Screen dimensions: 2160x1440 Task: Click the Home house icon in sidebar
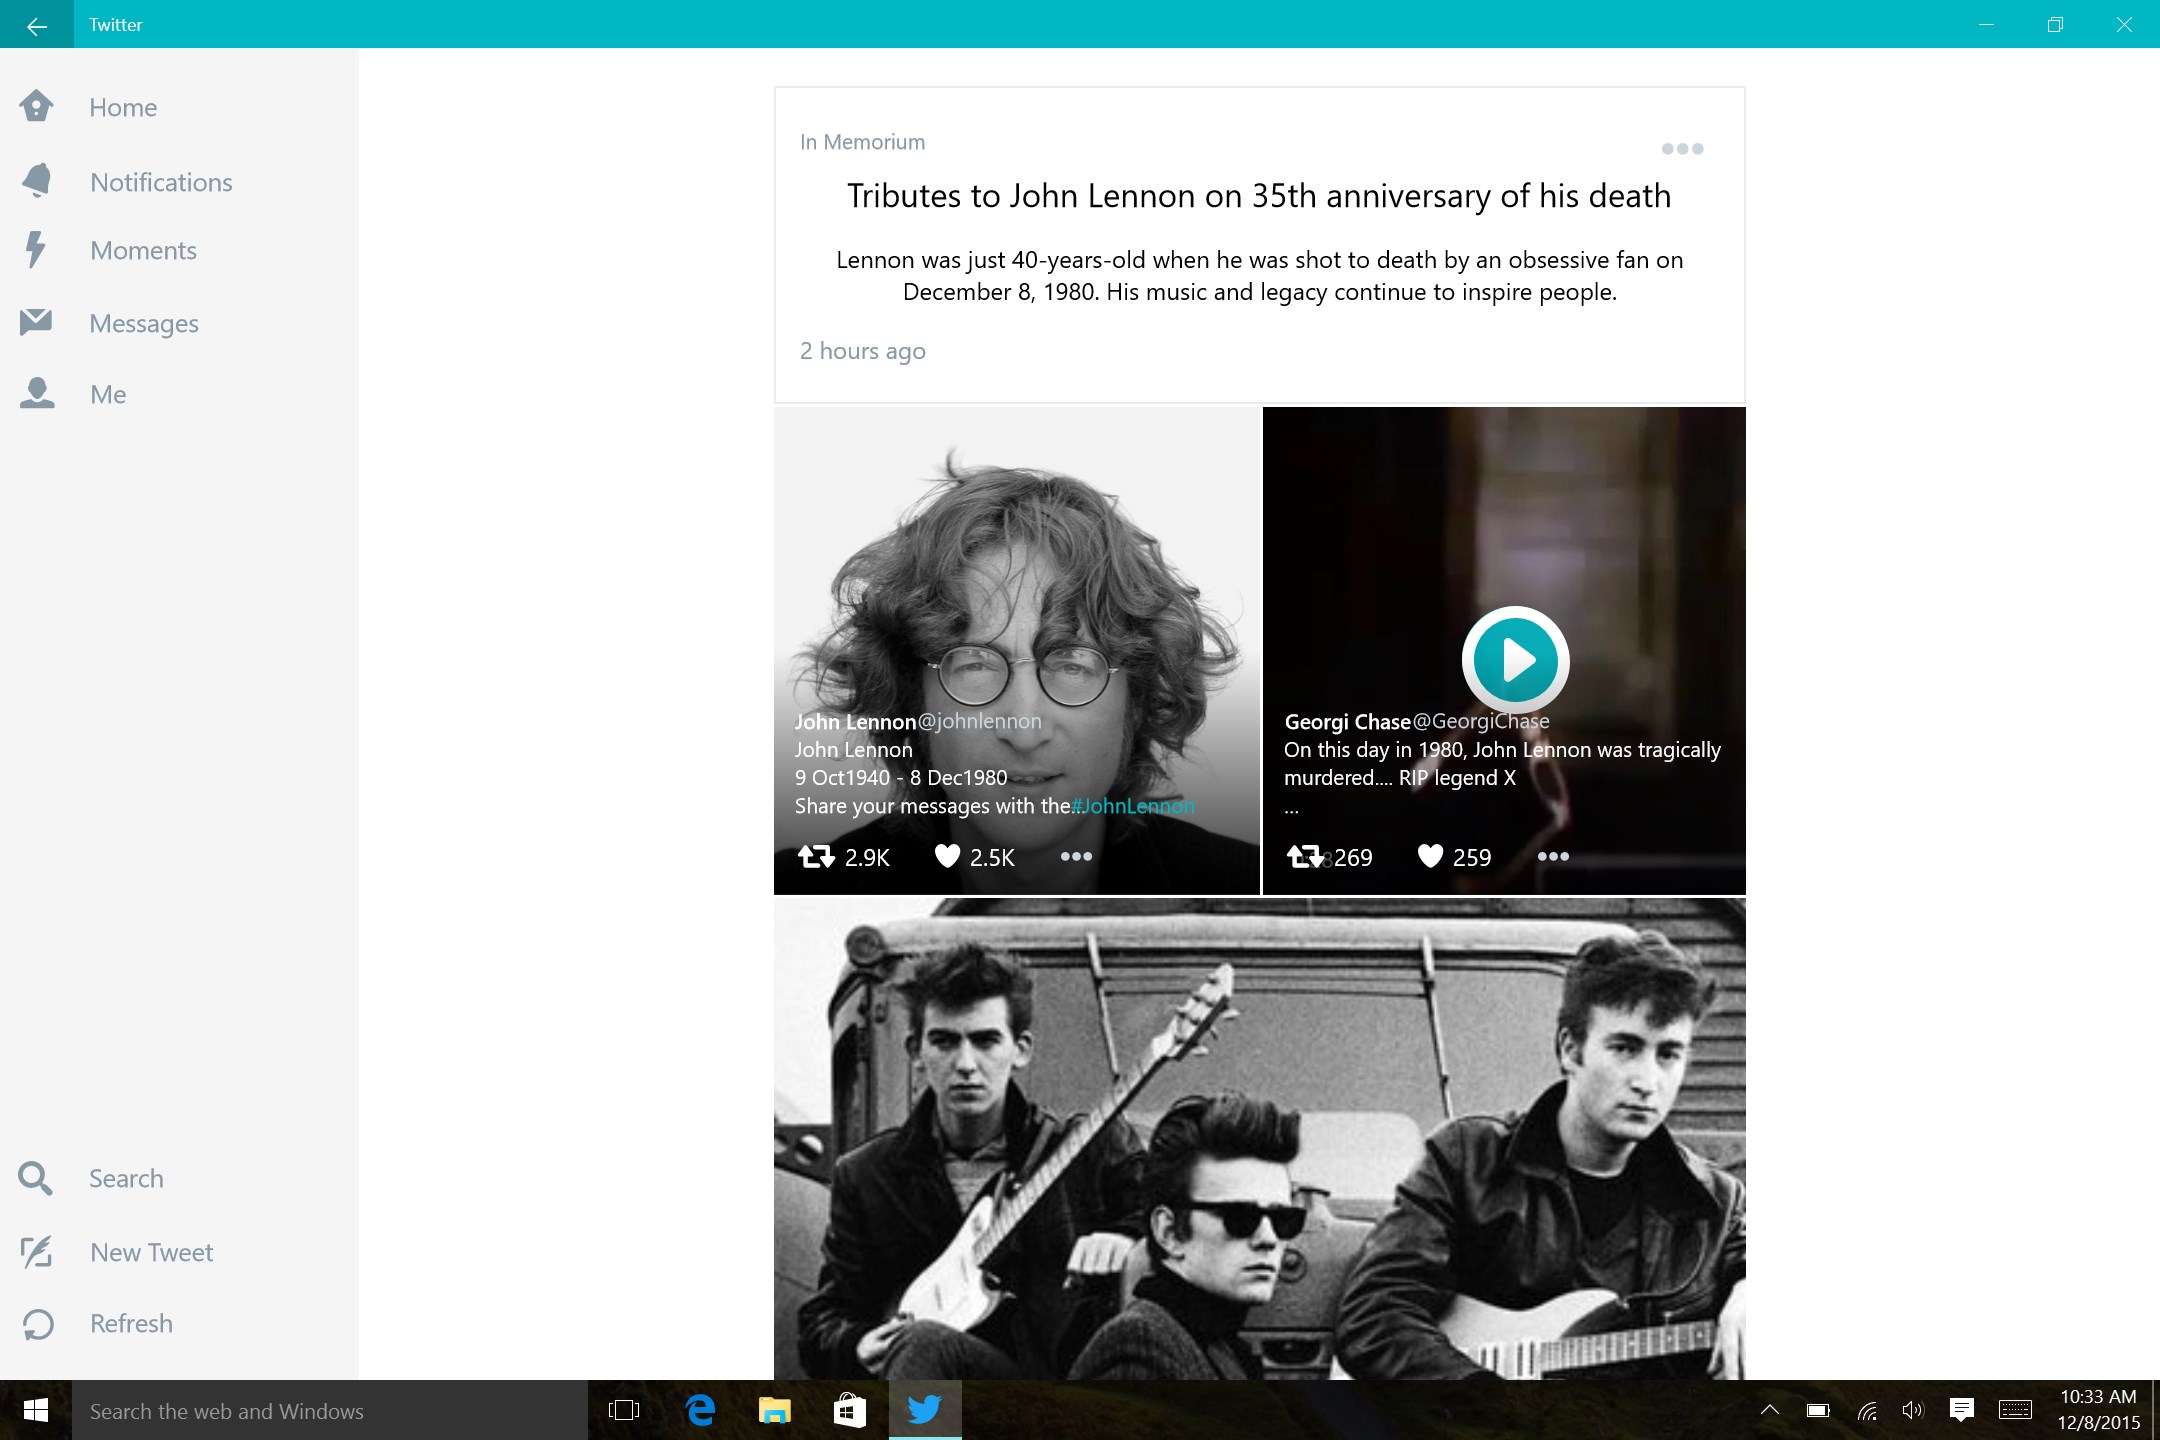[x=36, y=106]
